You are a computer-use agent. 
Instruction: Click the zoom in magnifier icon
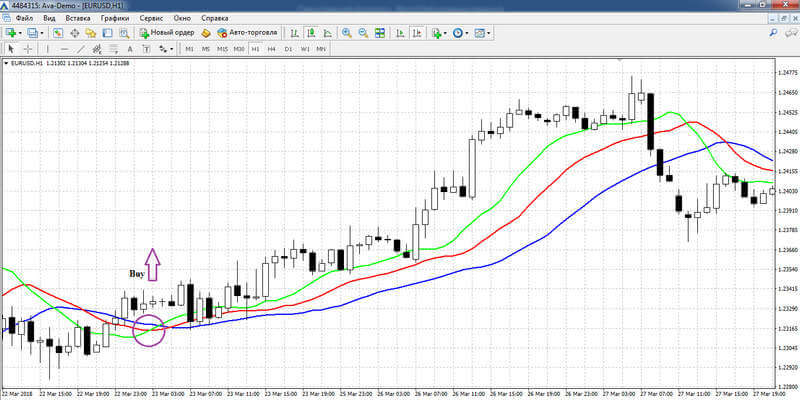point(347,33)
